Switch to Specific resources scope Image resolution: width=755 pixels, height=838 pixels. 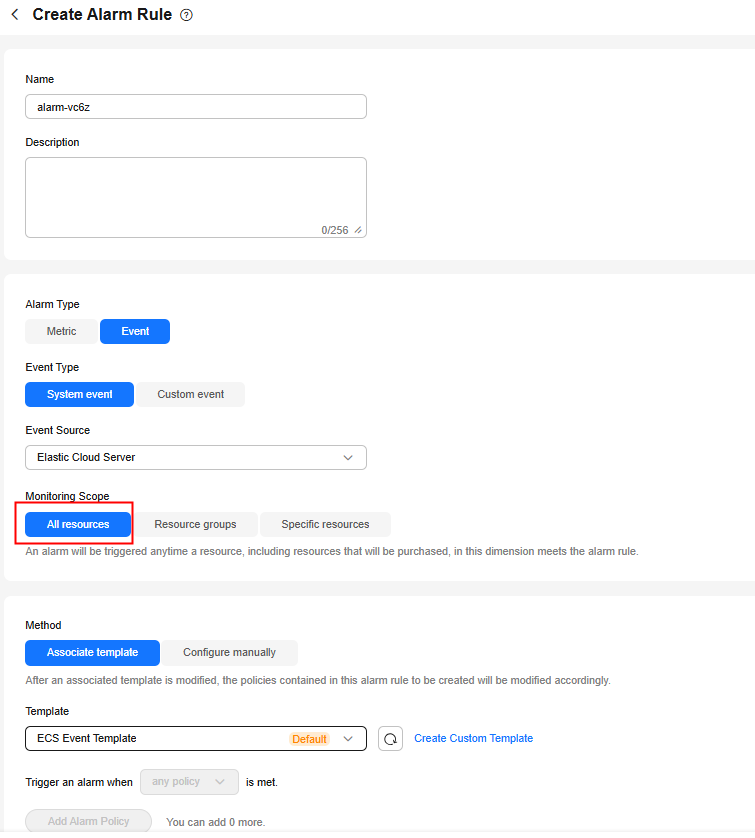(325, 524)
